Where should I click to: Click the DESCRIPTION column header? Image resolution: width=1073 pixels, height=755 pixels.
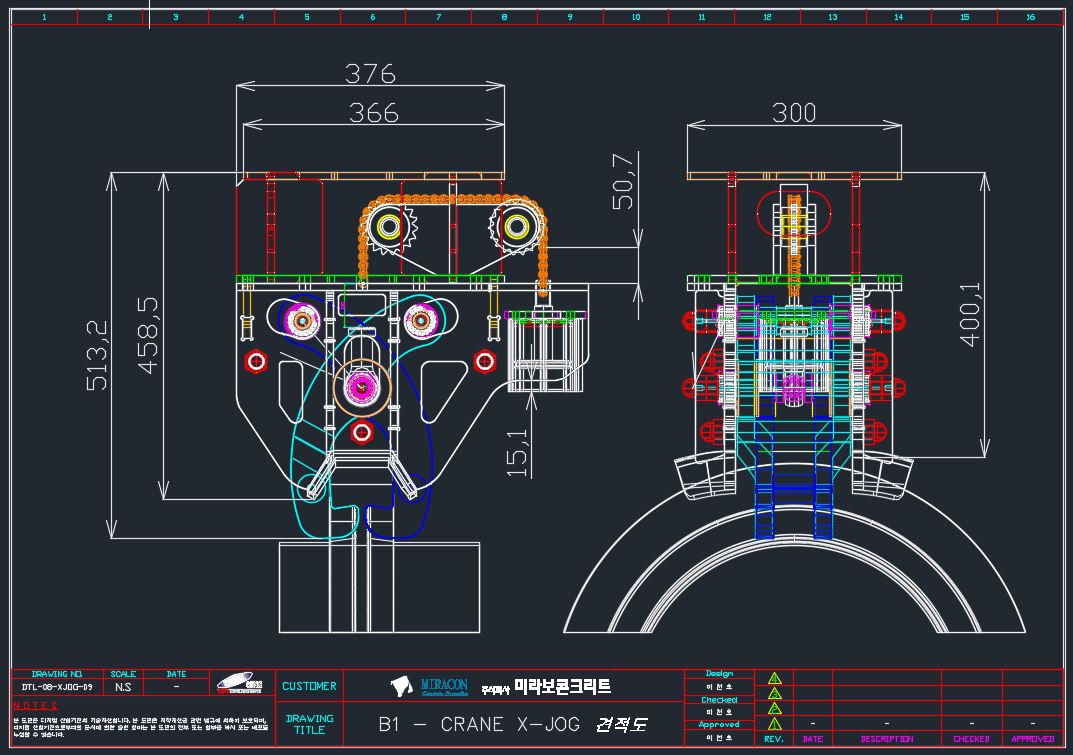[887, 739]
